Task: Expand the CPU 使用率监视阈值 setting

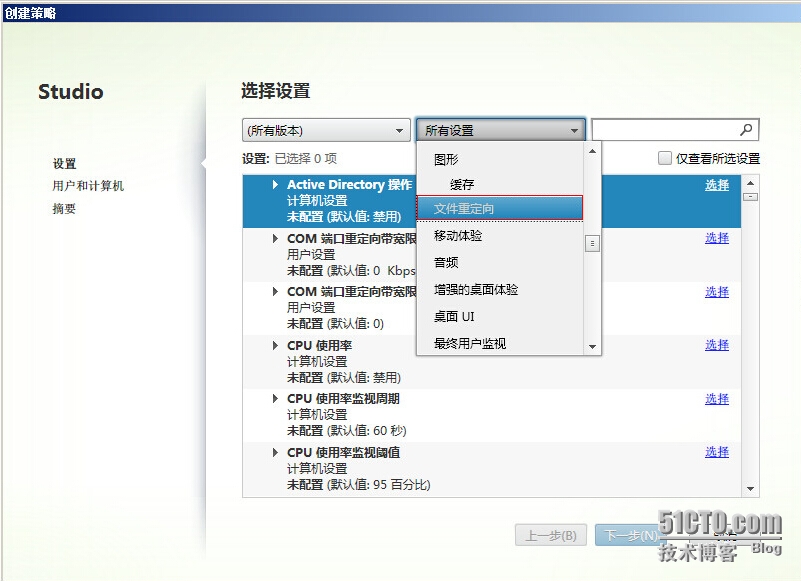Action: coord(275,452)
